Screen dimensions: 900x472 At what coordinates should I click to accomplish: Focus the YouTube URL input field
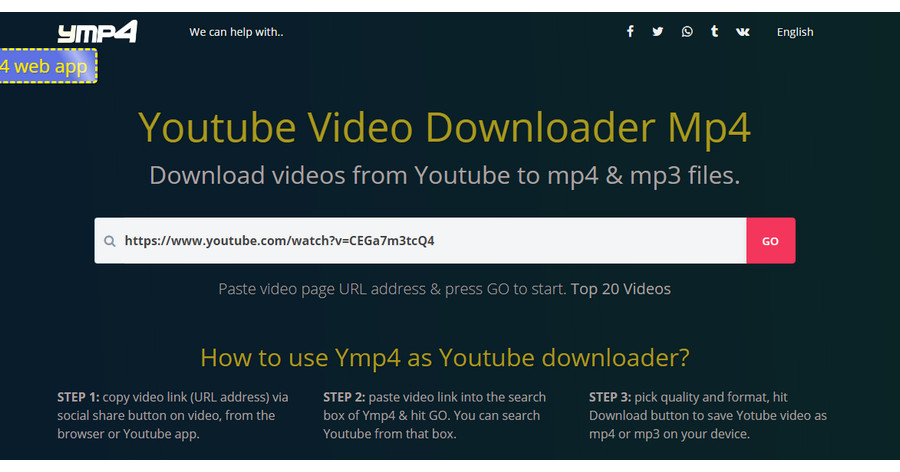420,241
